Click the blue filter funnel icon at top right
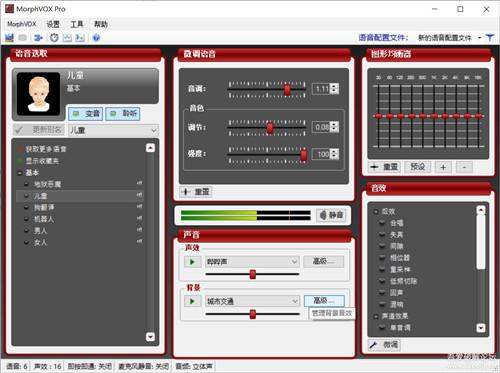Screen dimensions: 500x373 pyautogui.click(x=490, y=38)
